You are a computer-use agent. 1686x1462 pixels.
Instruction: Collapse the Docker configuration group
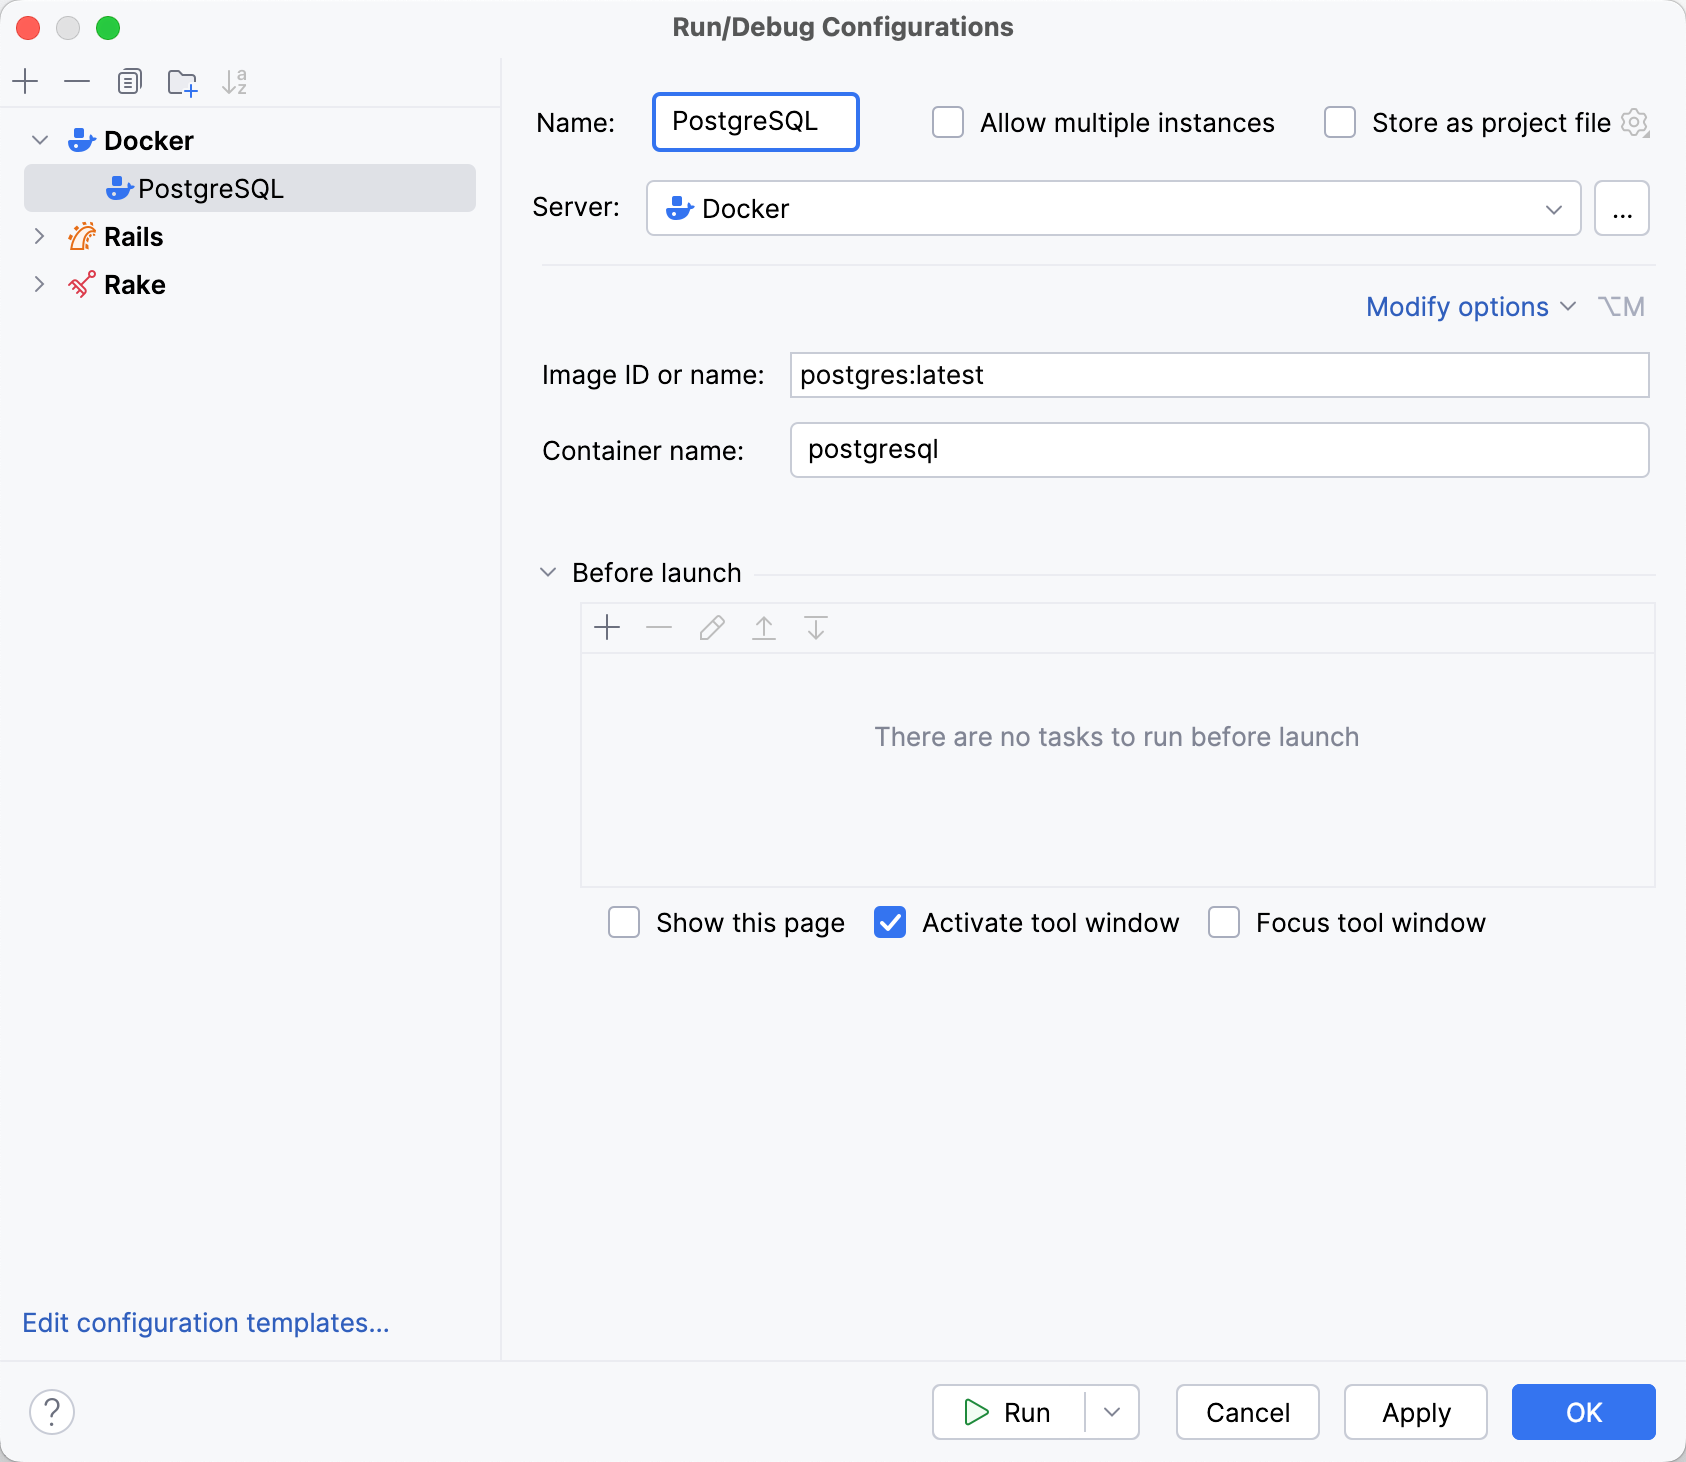click(39, 140)
